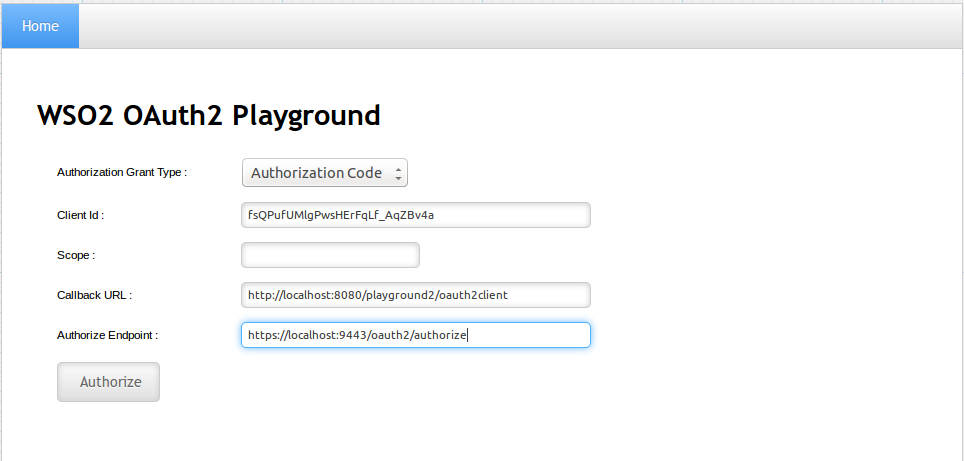Click the Authorization Grant Type label
964x461 pixels.
(122, 173)
